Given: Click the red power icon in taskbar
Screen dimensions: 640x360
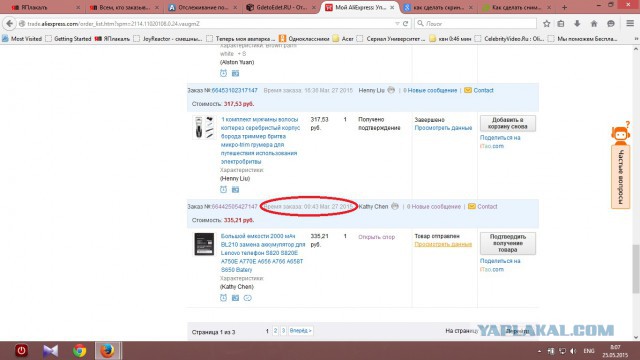Looking at the screenshot, I should tap(21, 351).
